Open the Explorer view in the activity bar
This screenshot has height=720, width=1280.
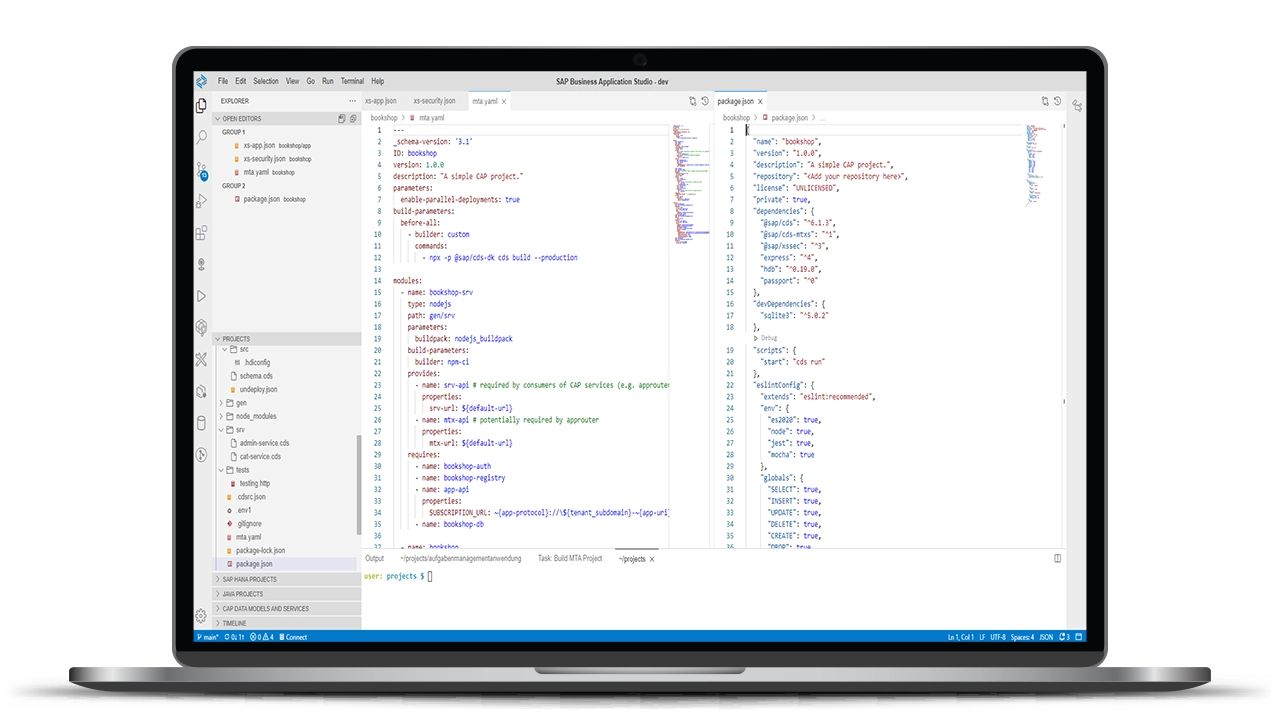(x=201, y=105)
